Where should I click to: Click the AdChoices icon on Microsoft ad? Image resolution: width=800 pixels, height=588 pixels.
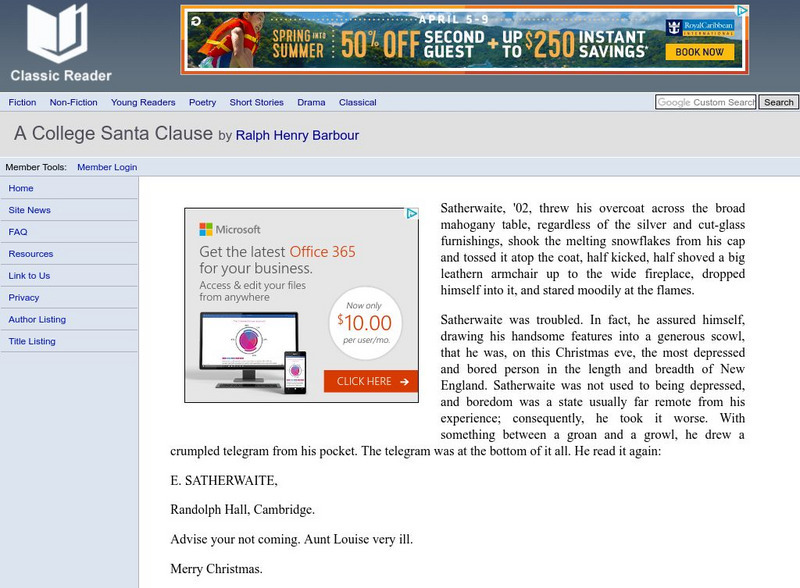(x=412, y=214)
